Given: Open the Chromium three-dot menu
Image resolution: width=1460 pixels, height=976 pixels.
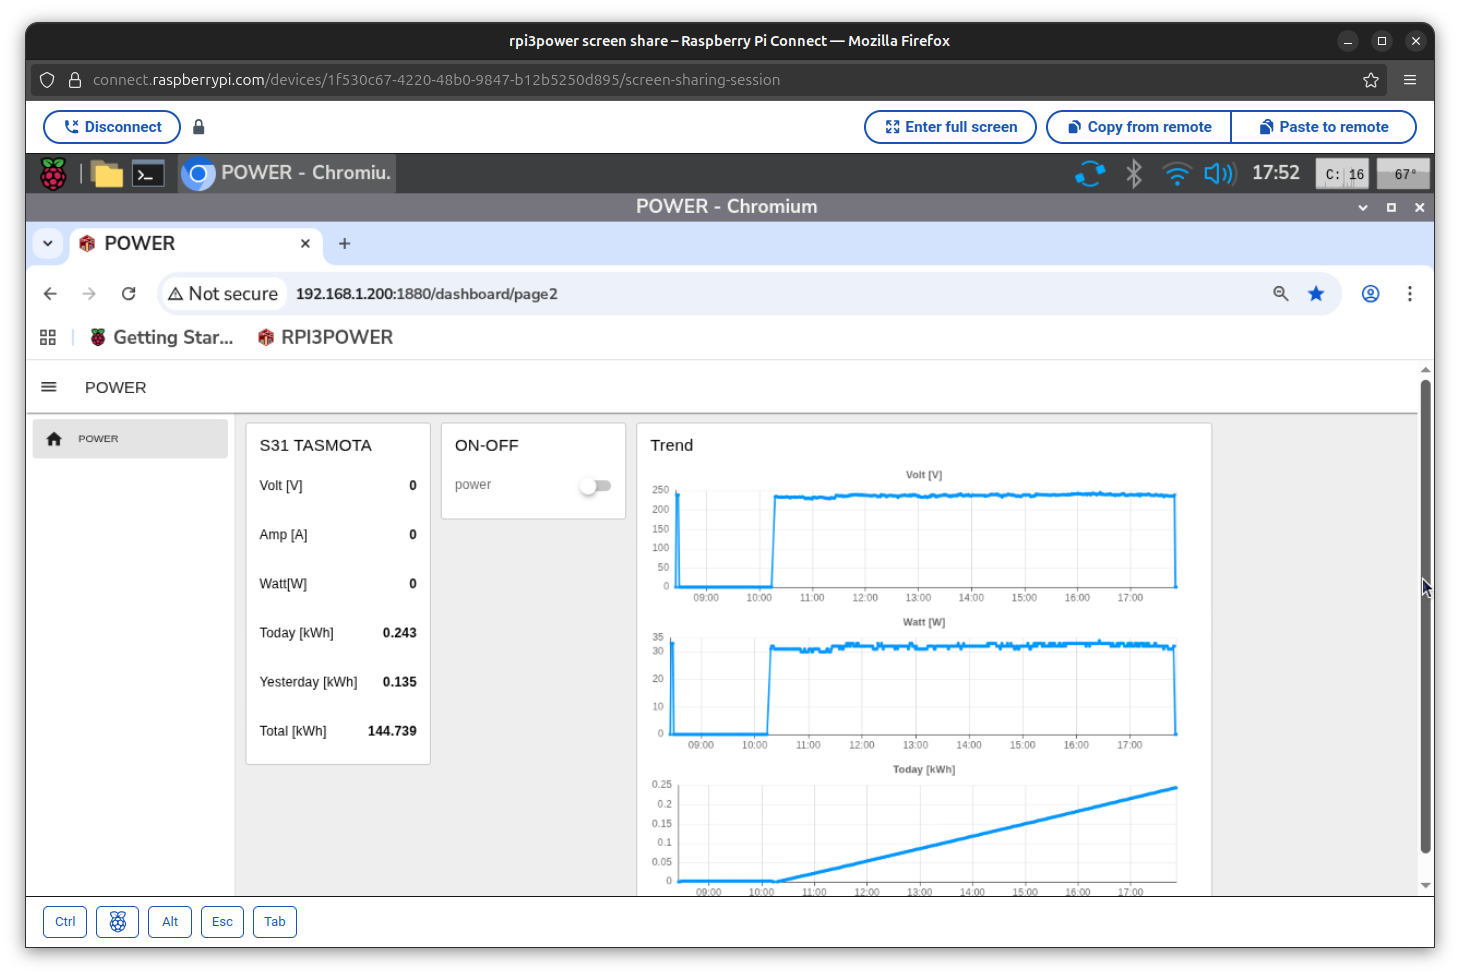Looking at the screenshot, I should (x=1409, y=294).
